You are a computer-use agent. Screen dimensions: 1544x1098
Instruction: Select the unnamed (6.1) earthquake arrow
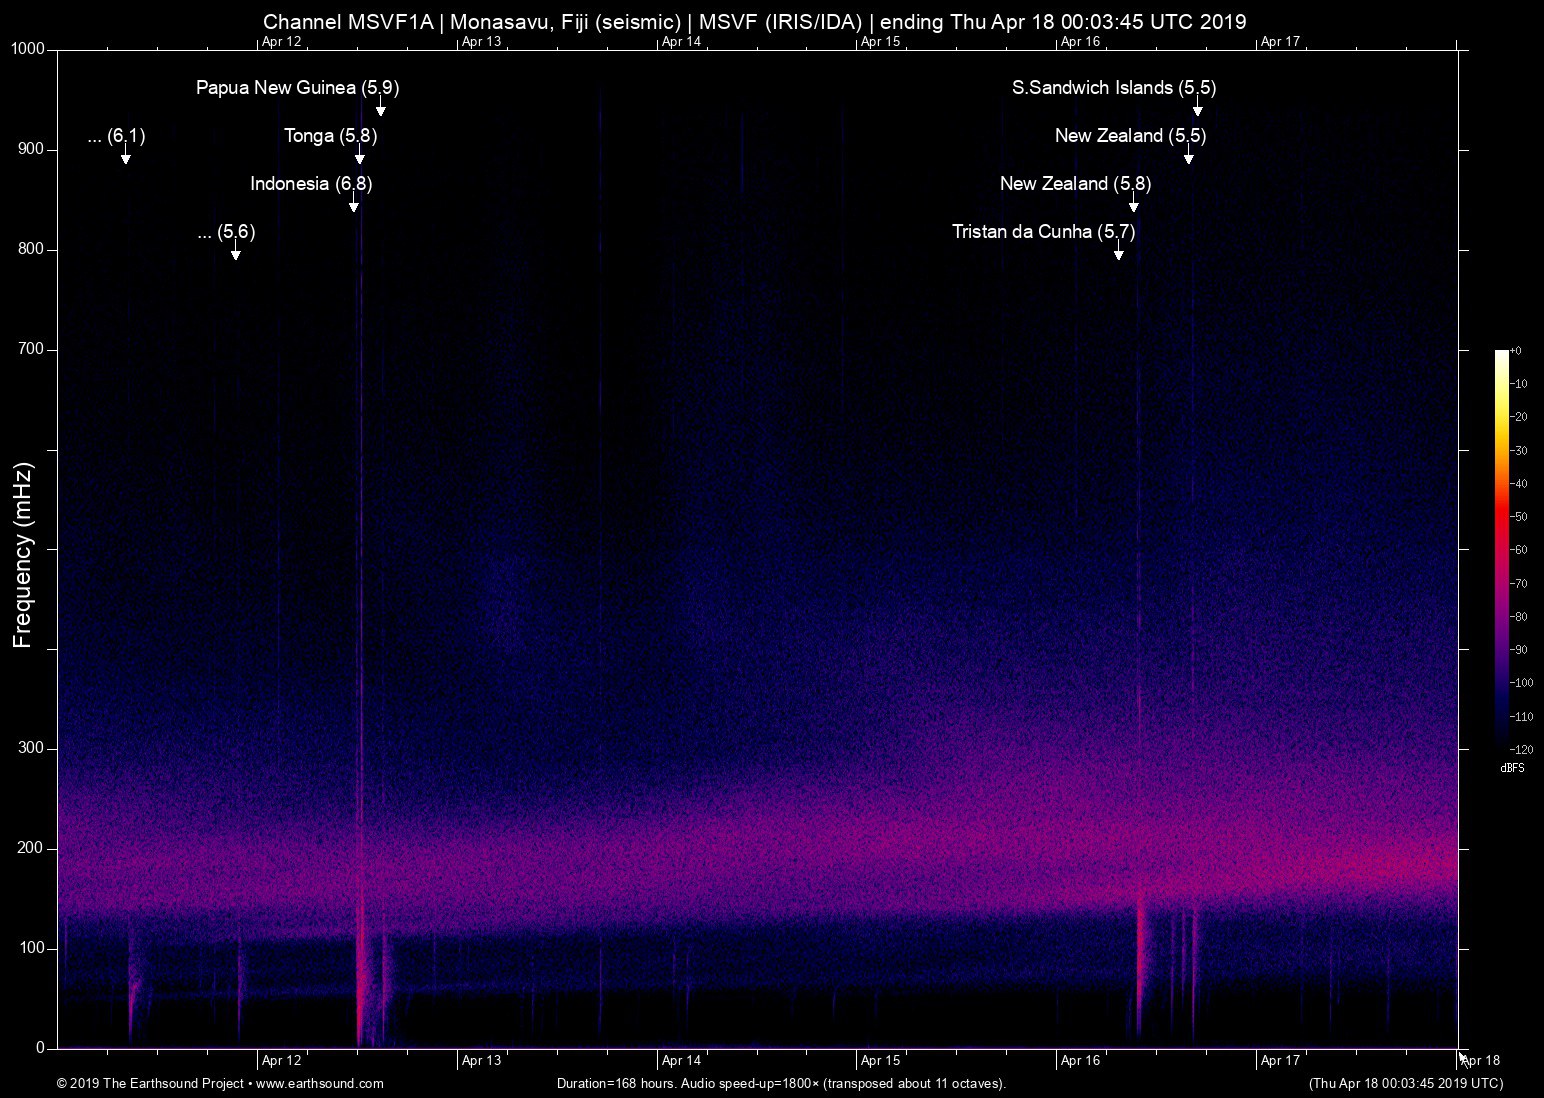(x=124, y=157)
